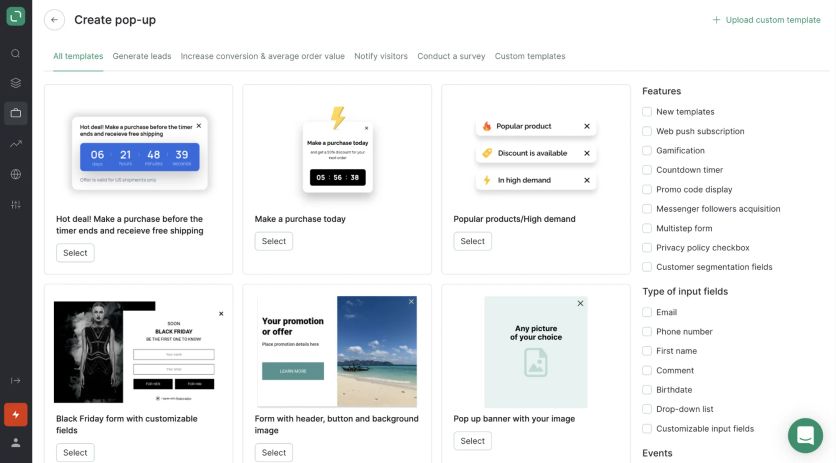Viewport: 836px width, 463px height.
Task: Select the Black Friday form template
Action: point(75,452)
